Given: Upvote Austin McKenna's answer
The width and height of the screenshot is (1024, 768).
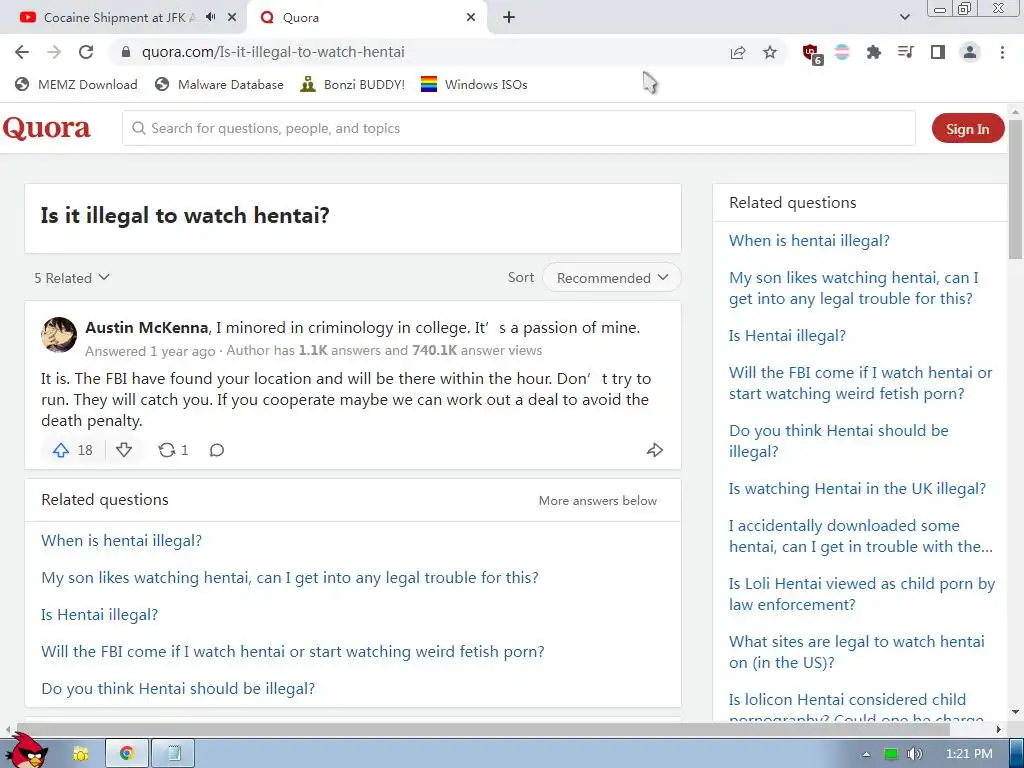Looking at the screenshot, I should 72,450.
